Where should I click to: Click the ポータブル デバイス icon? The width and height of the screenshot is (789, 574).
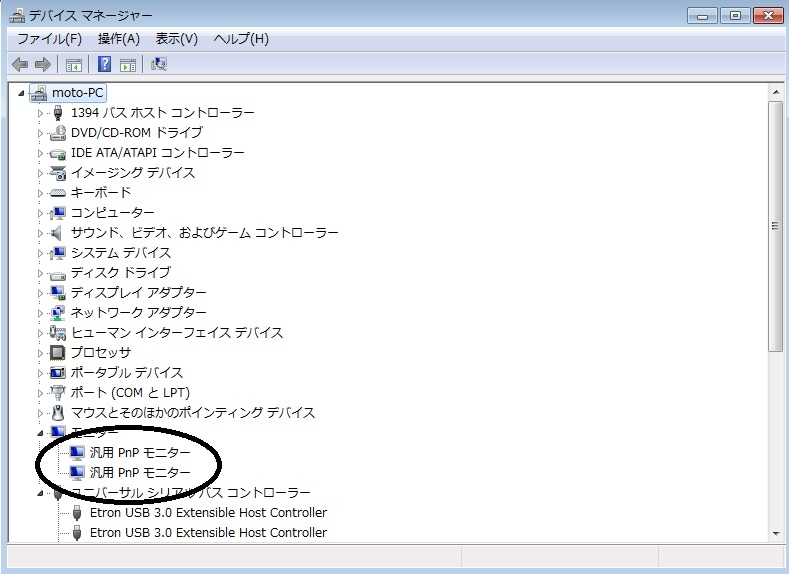[58, 373]
